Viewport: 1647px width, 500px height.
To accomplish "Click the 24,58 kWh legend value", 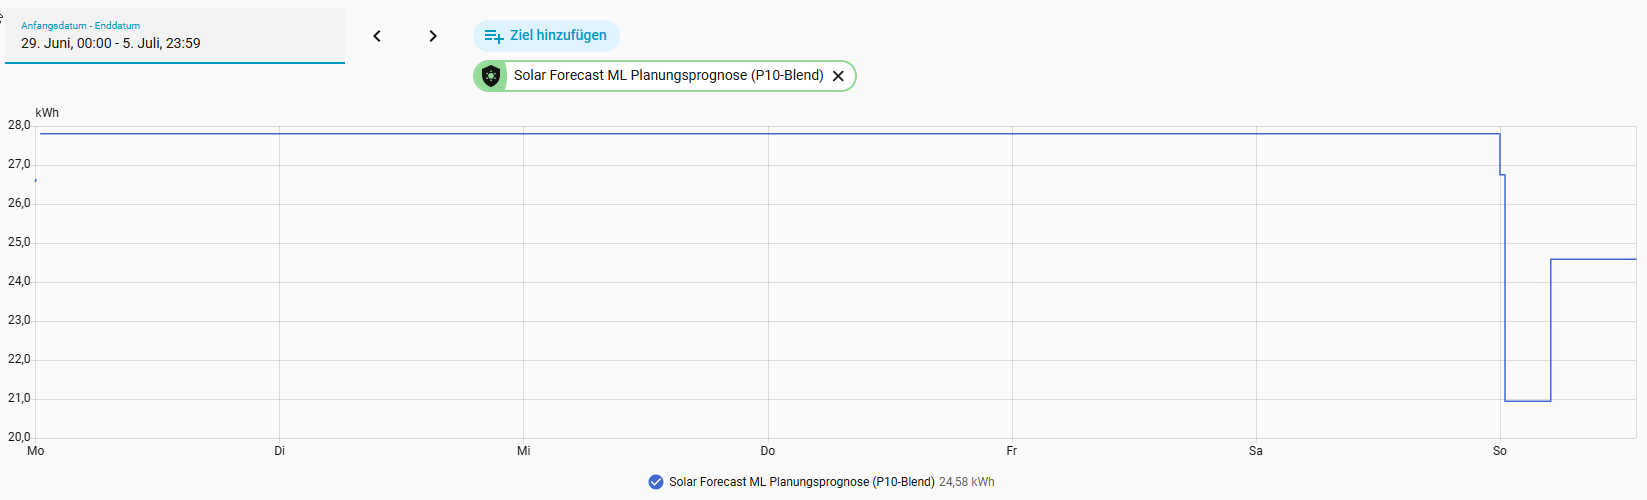I will [x=967, y=482].
